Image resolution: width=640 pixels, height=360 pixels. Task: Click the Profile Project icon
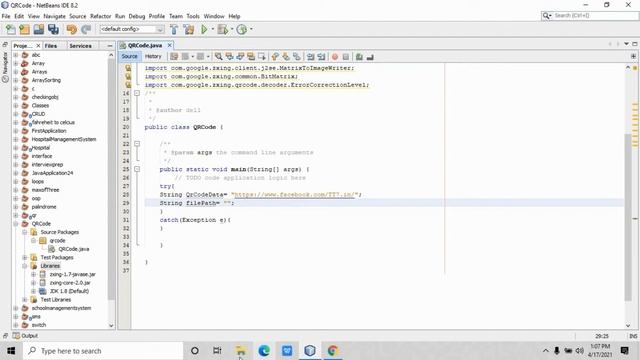242,29
